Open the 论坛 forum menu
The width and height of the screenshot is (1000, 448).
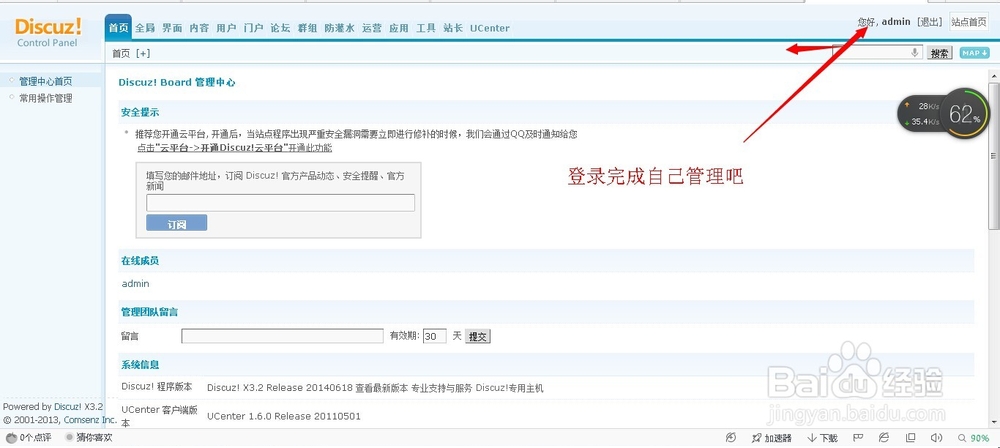point(281,28)
